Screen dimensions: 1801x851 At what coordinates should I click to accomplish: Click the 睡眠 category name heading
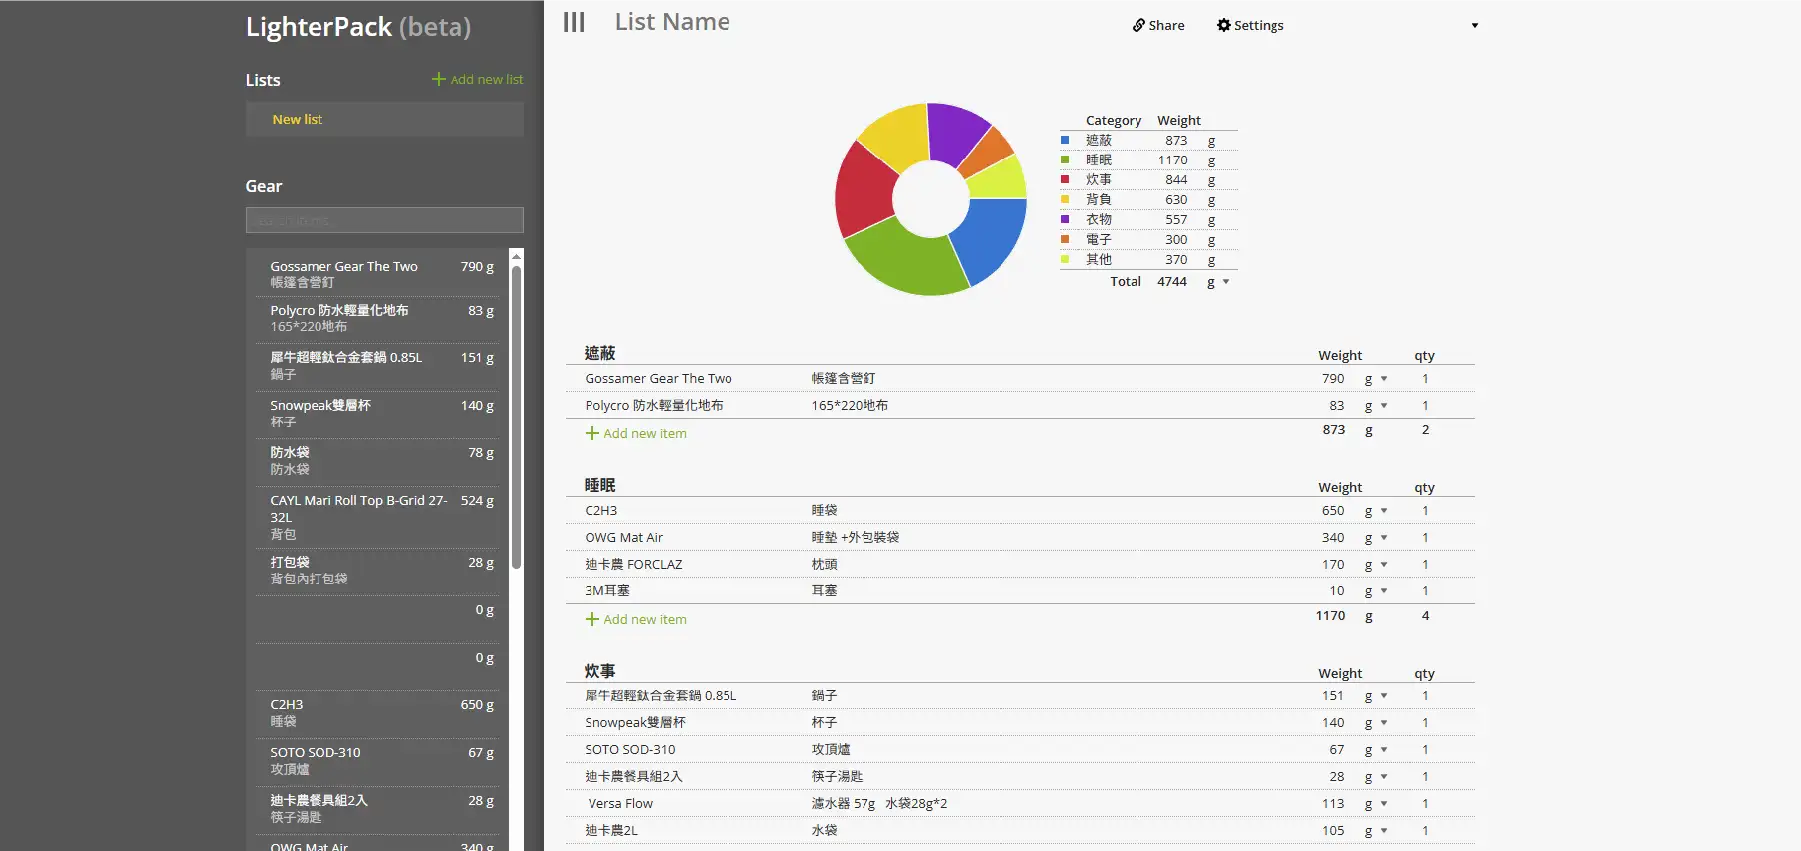[x=600, y=485]
